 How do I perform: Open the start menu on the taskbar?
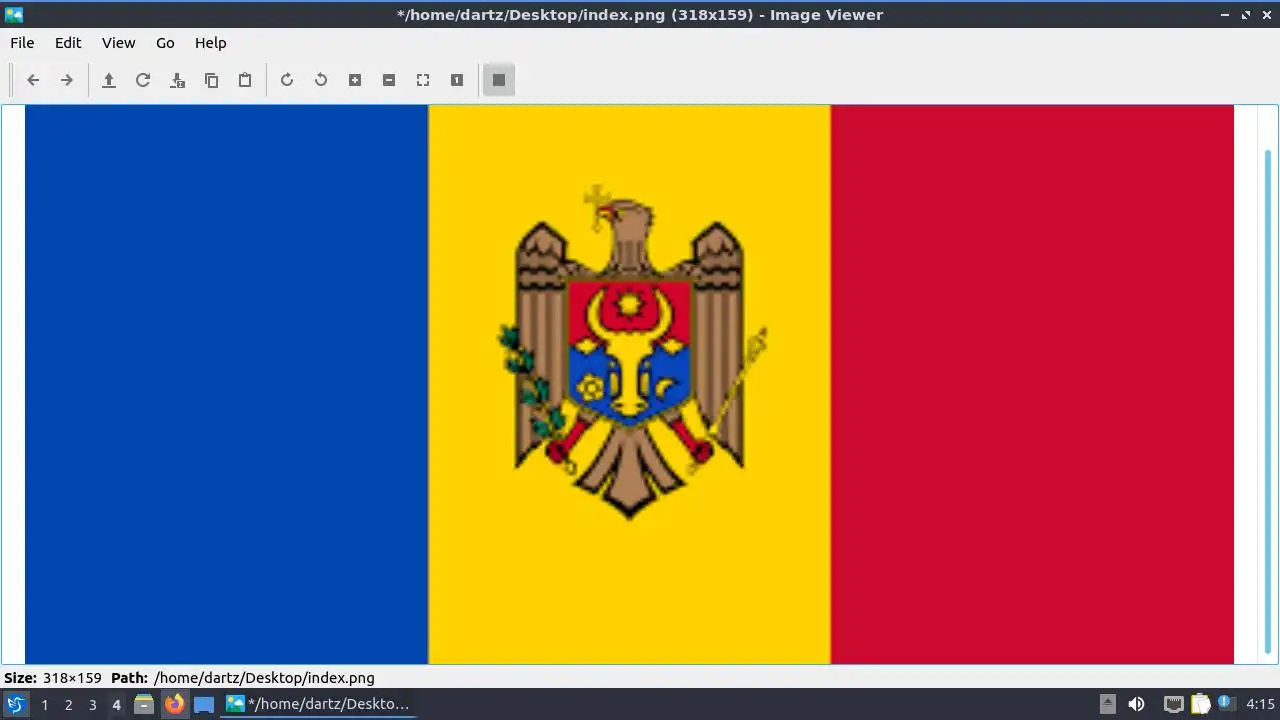(x=15, y=704)
